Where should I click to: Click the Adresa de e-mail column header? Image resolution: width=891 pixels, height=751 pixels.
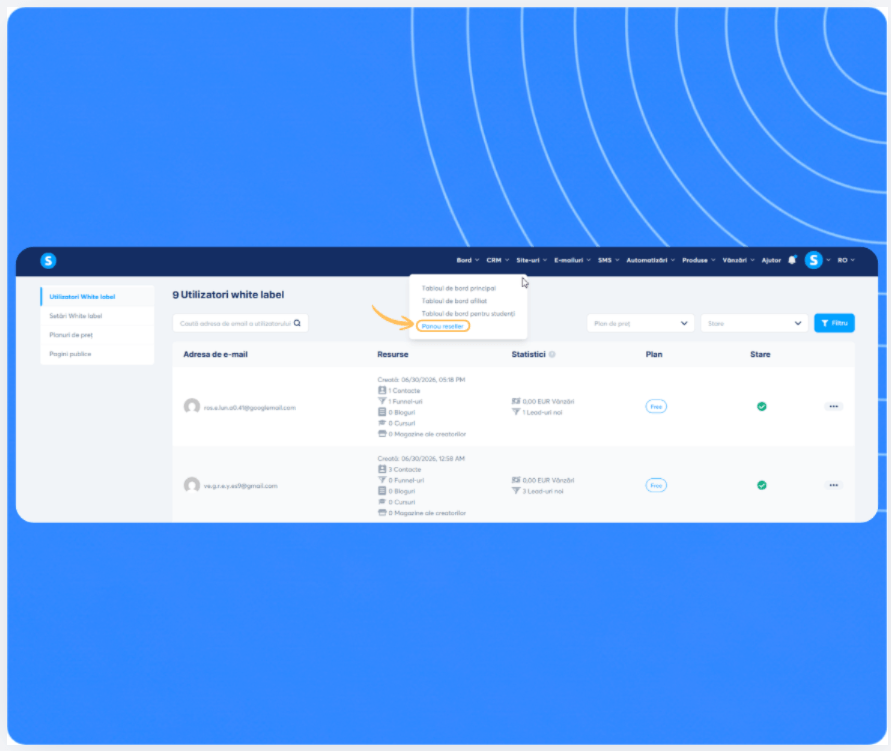pos(215,354)
